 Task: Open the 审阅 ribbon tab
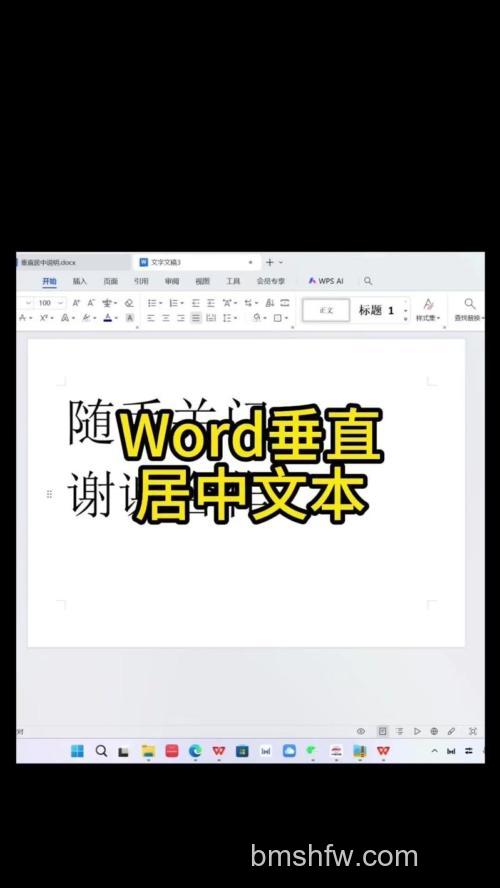click(x=172, y=281)
